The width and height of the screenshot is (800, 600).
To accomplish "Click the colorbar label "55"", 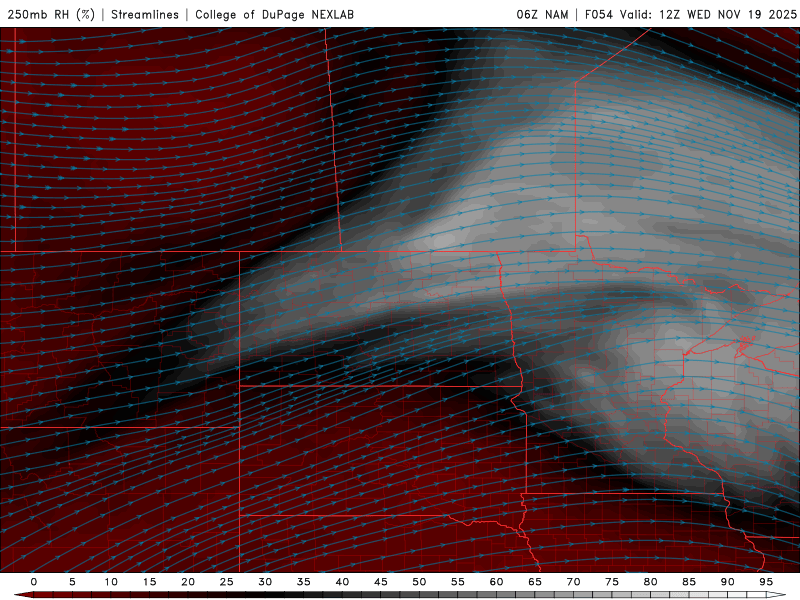I will click(x=458, y=582).
